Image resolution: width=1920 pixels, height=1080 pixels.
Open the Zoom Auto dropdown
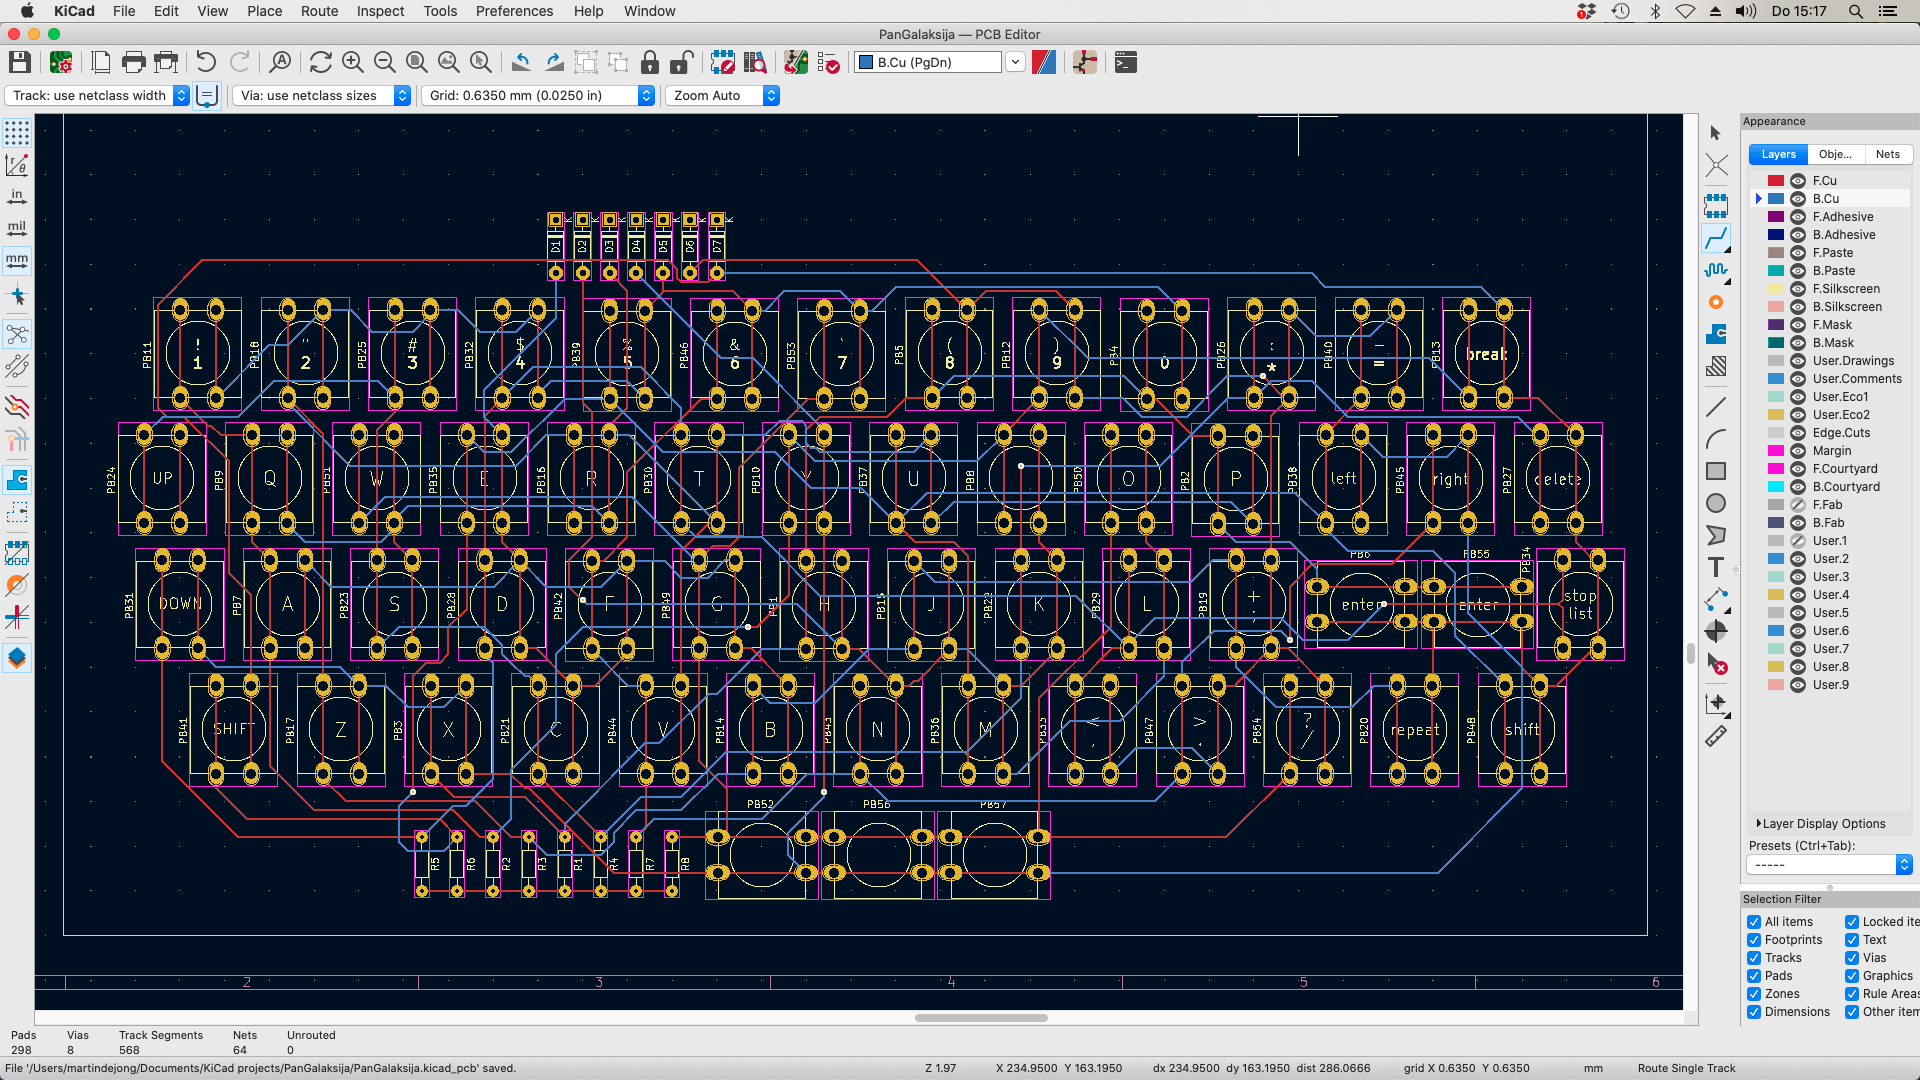click(x=771, y=96)
